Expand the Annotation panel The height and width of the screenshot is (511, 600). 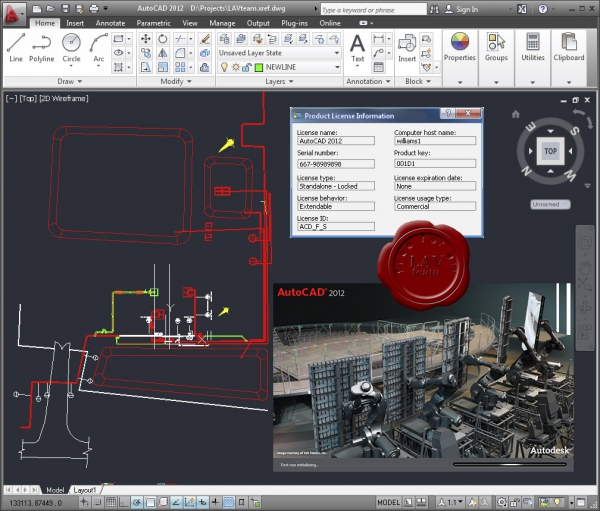click(368, 81)
